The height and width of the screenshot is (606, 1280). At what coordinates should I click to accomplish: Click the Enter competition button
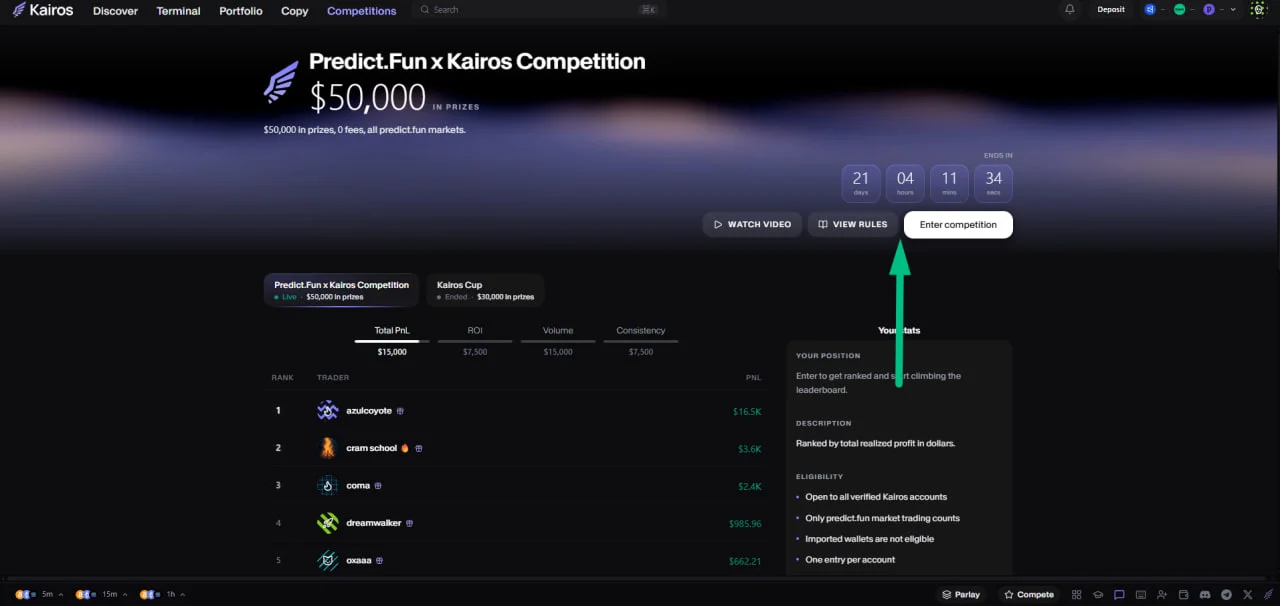tap(958, 225)
